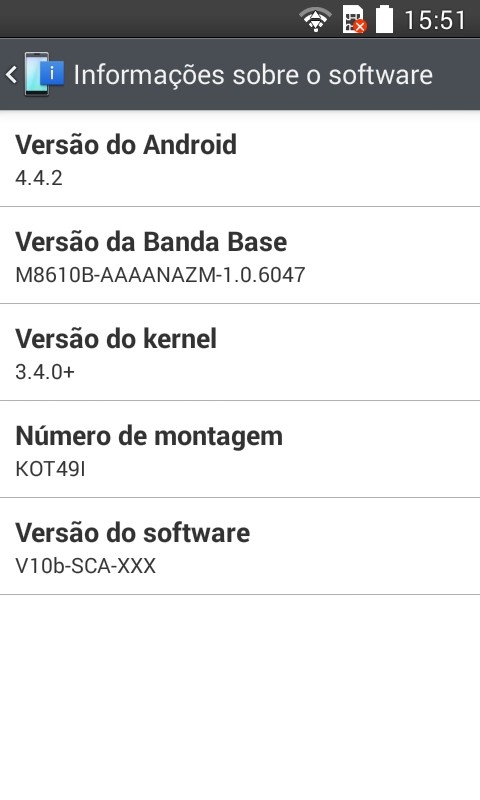Tap the back chevron in header
The height and width of the screenshot is (800, 480).
[x=11, y=74]
